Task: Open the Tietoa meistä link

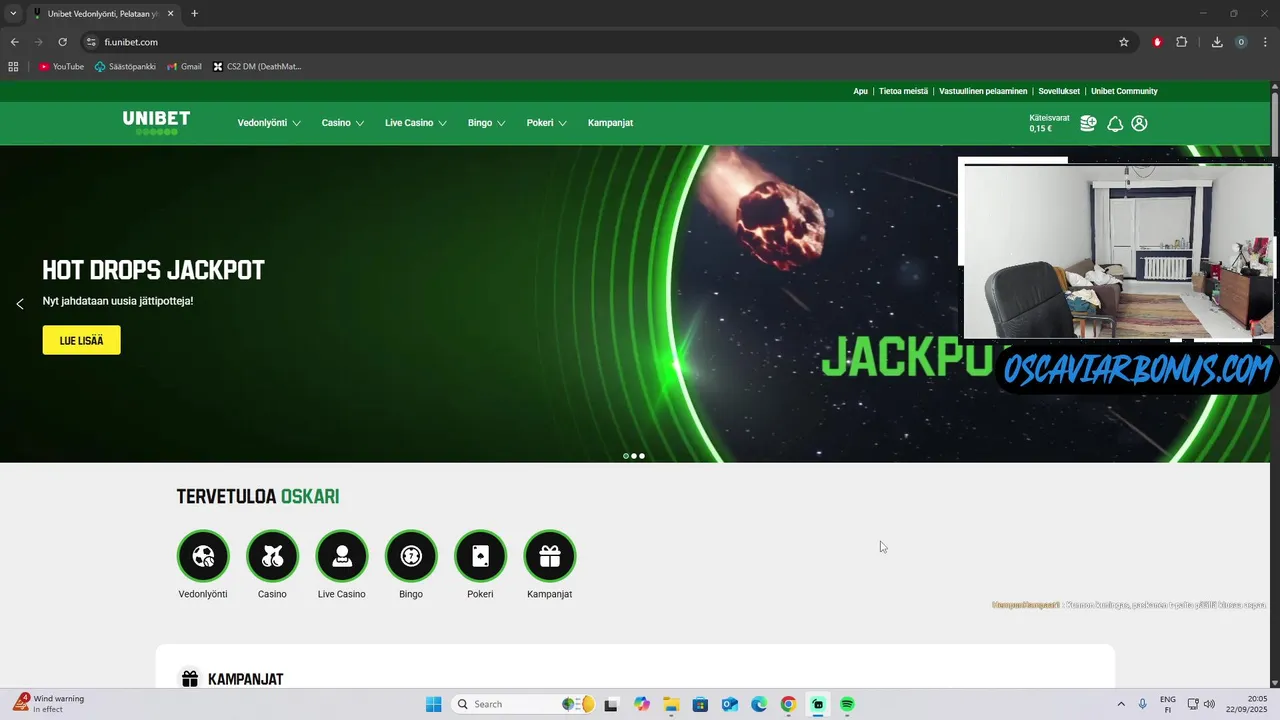Action: [903, 91]
